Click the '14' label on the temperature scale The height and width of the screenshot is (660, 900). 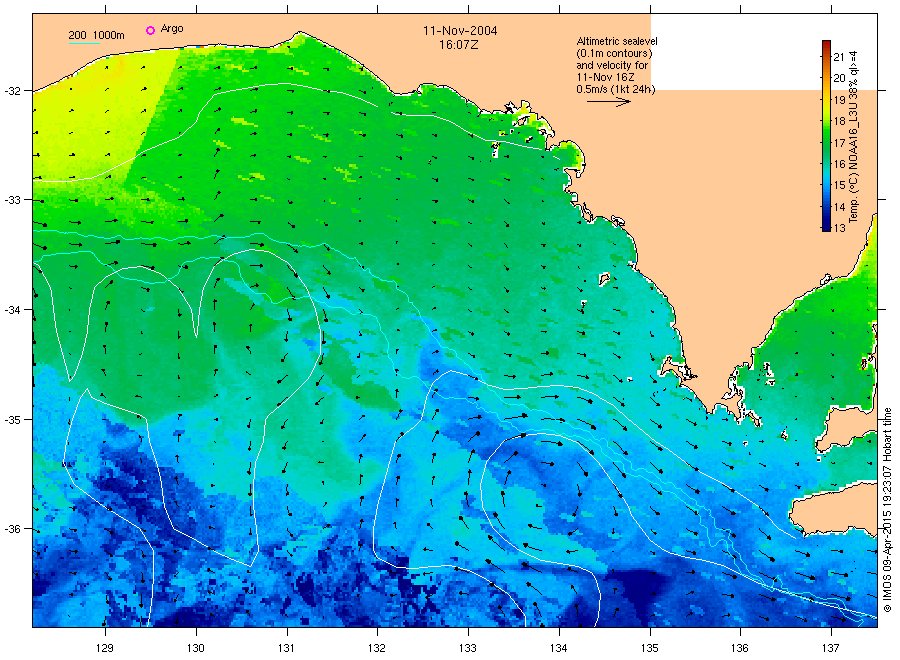839,207
